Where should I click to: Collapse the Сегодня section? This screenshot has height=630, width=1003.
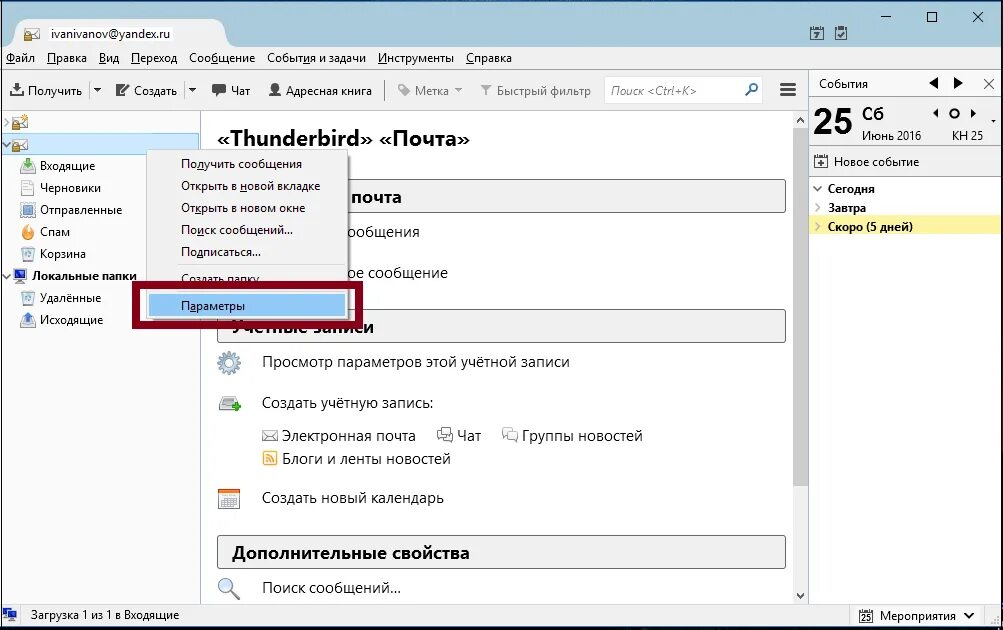pos(817,189)
